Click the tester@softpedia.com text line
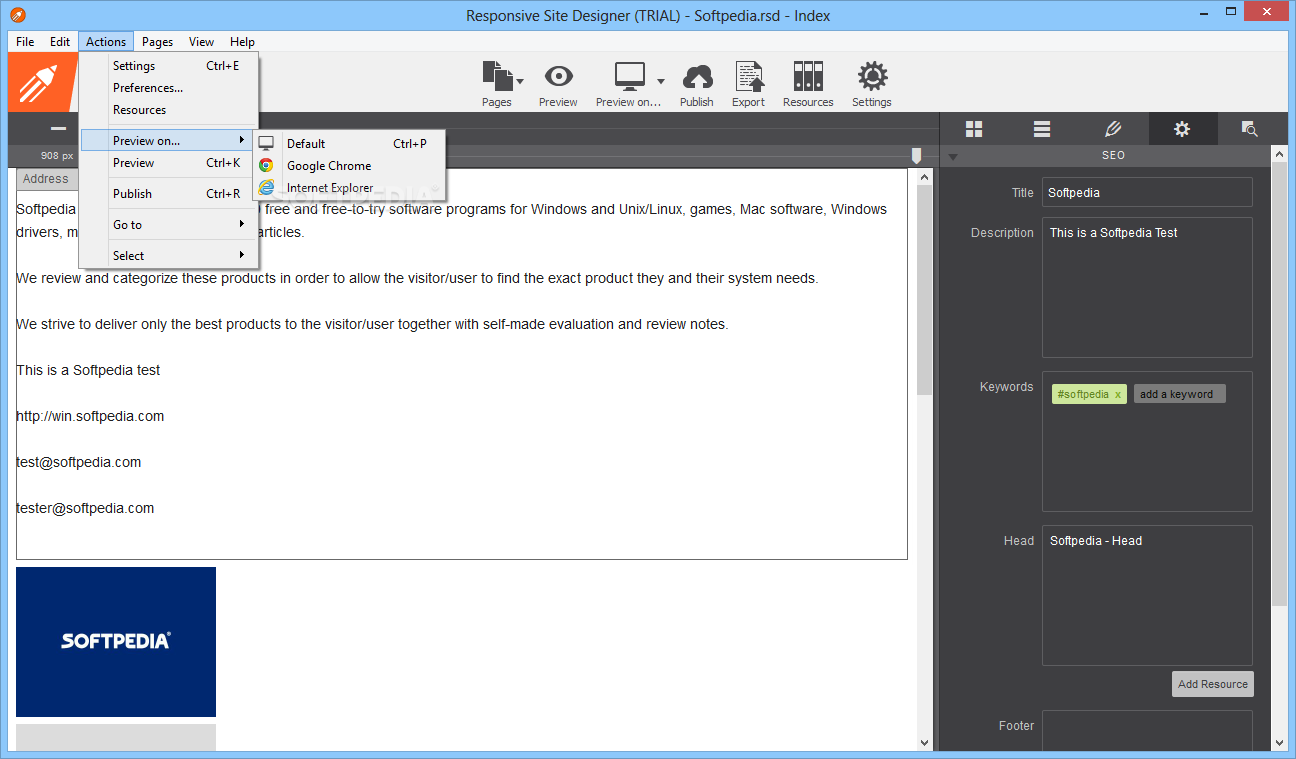Viewport: 1296px width, 759px height. click(x=85, y=508)
